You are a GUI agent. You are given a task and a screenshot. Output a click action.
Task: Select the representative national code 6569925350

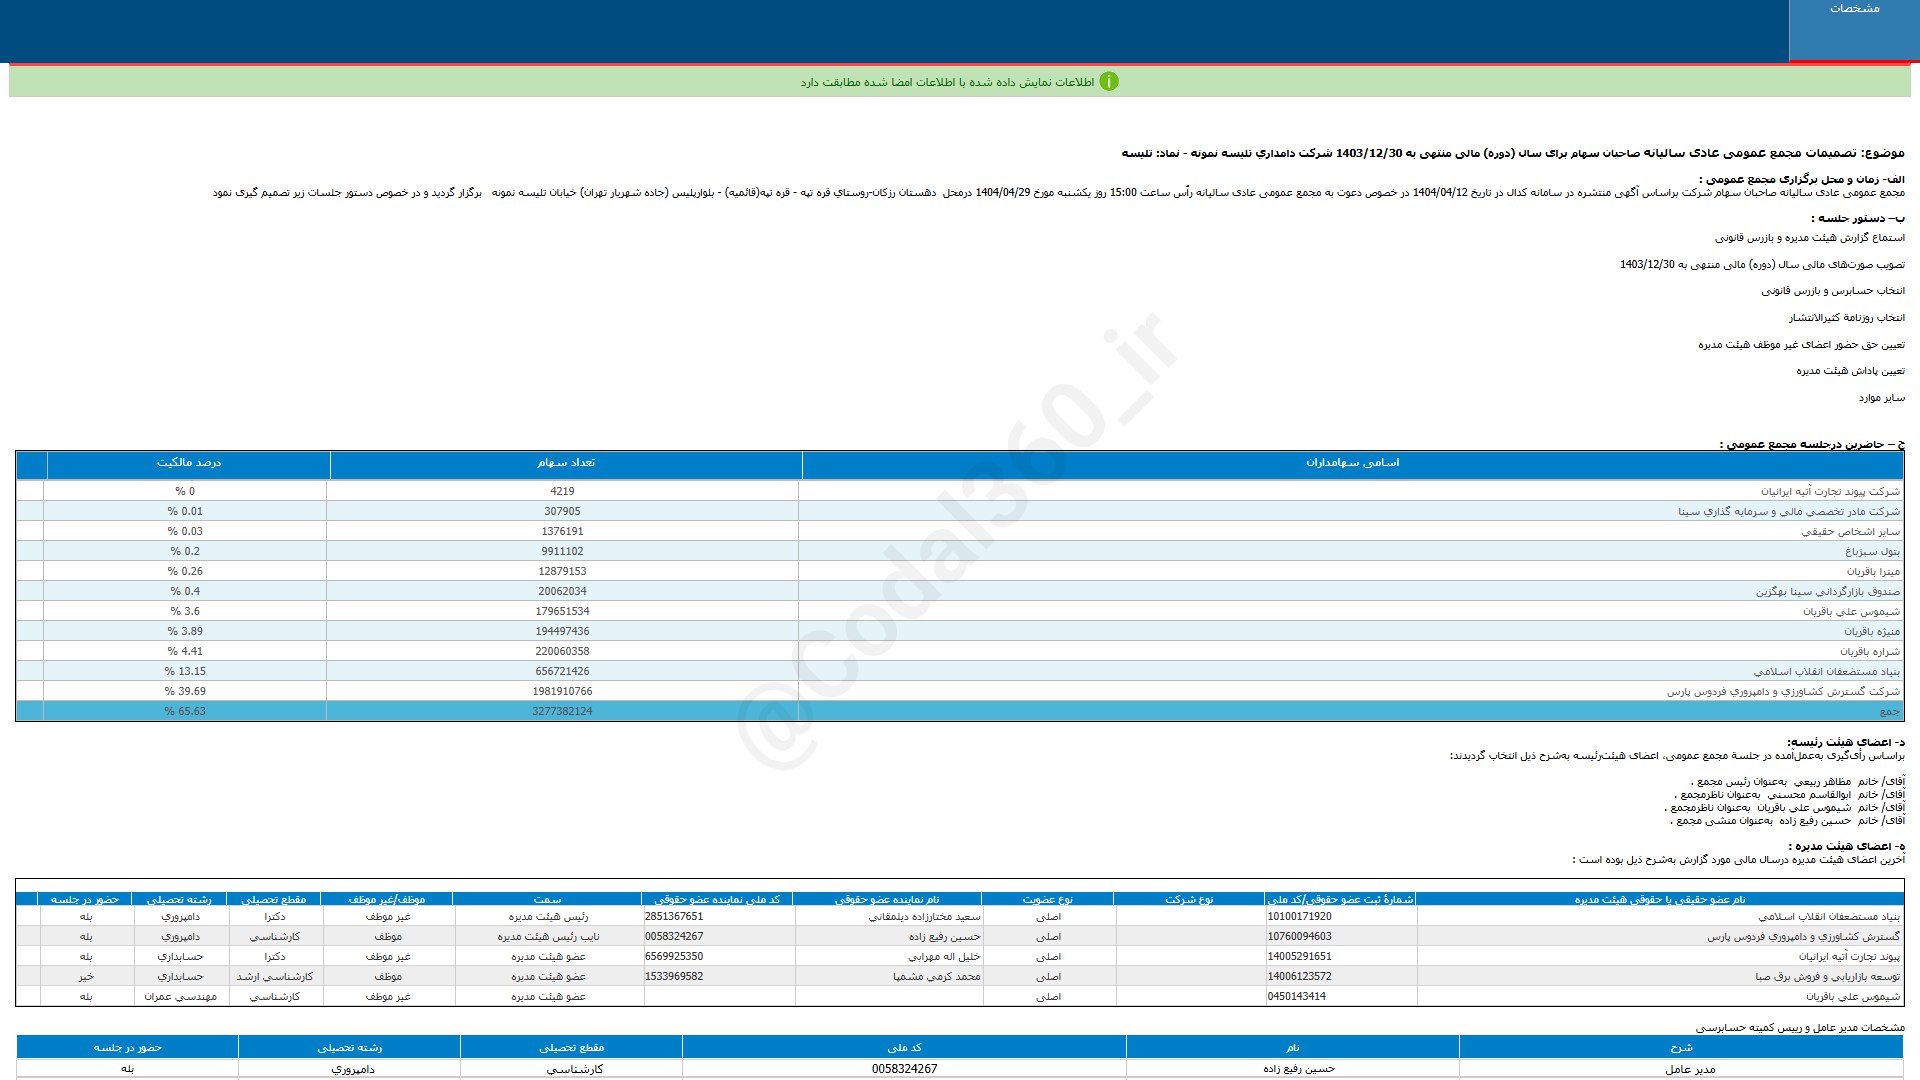pyautogui.click(x=674, y=956)
